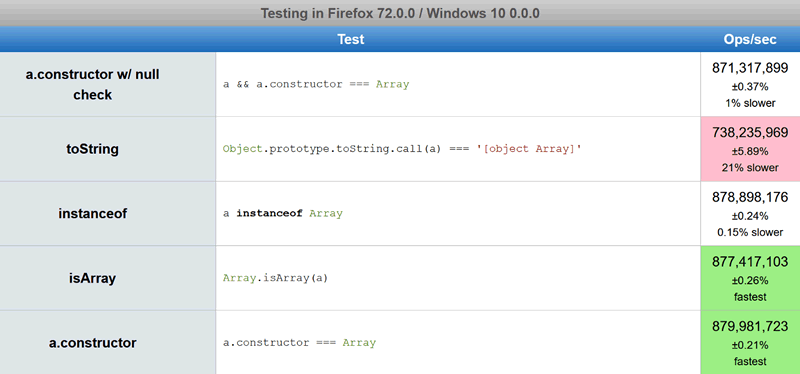Click the 'a instanceof Array' code snippet
Screen dimensions: 800x374
tap(283, 213)
